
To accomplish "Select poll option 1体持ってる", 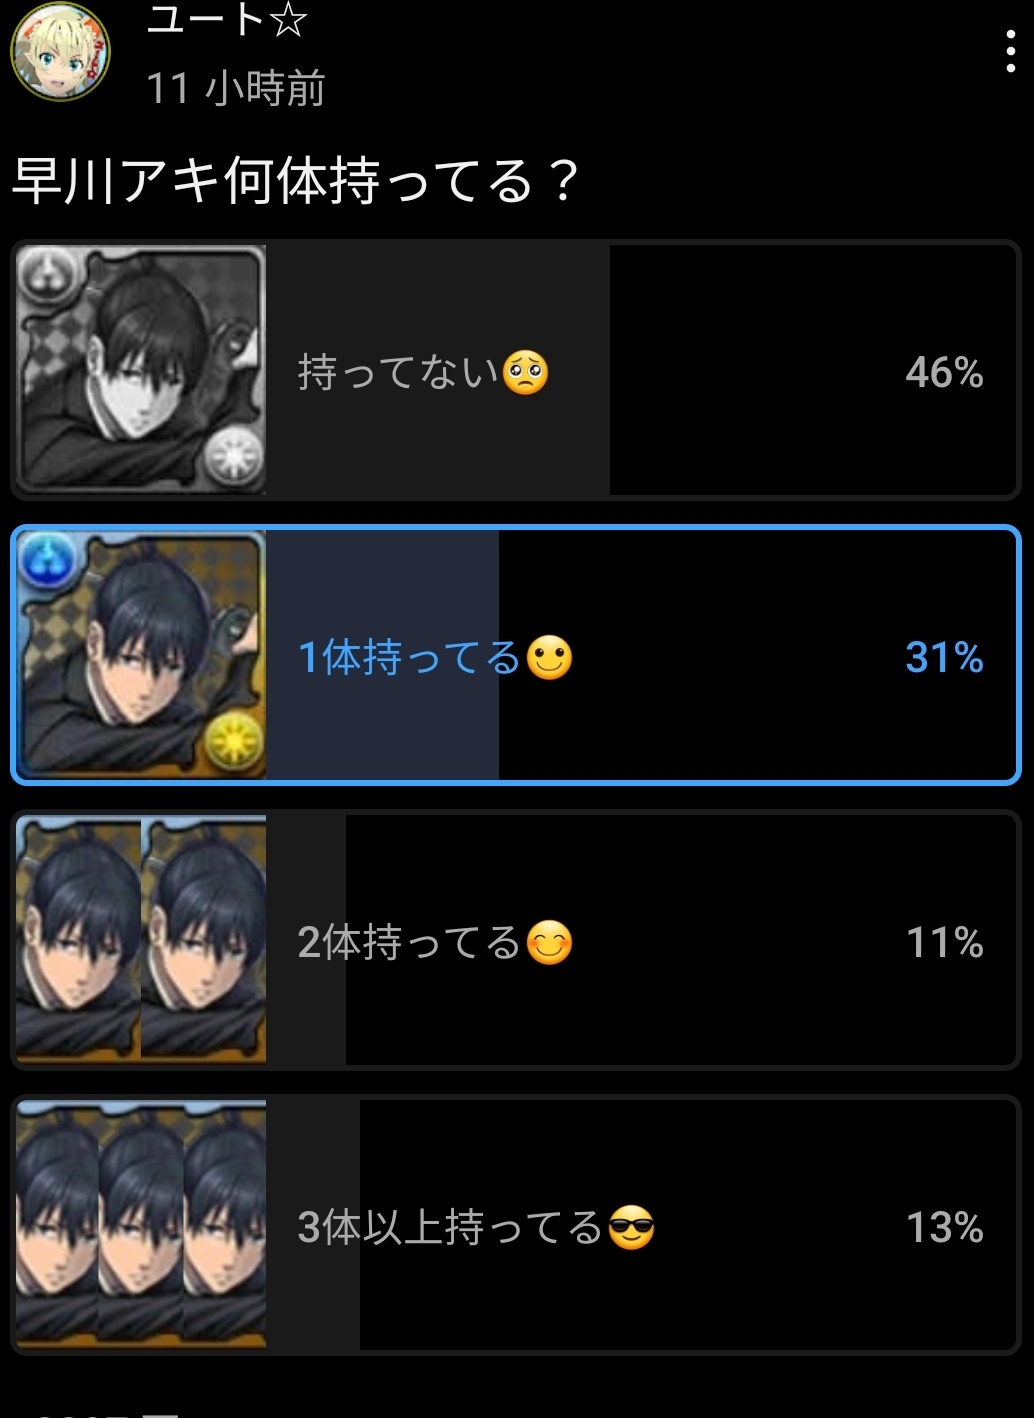I will point(516,655).
